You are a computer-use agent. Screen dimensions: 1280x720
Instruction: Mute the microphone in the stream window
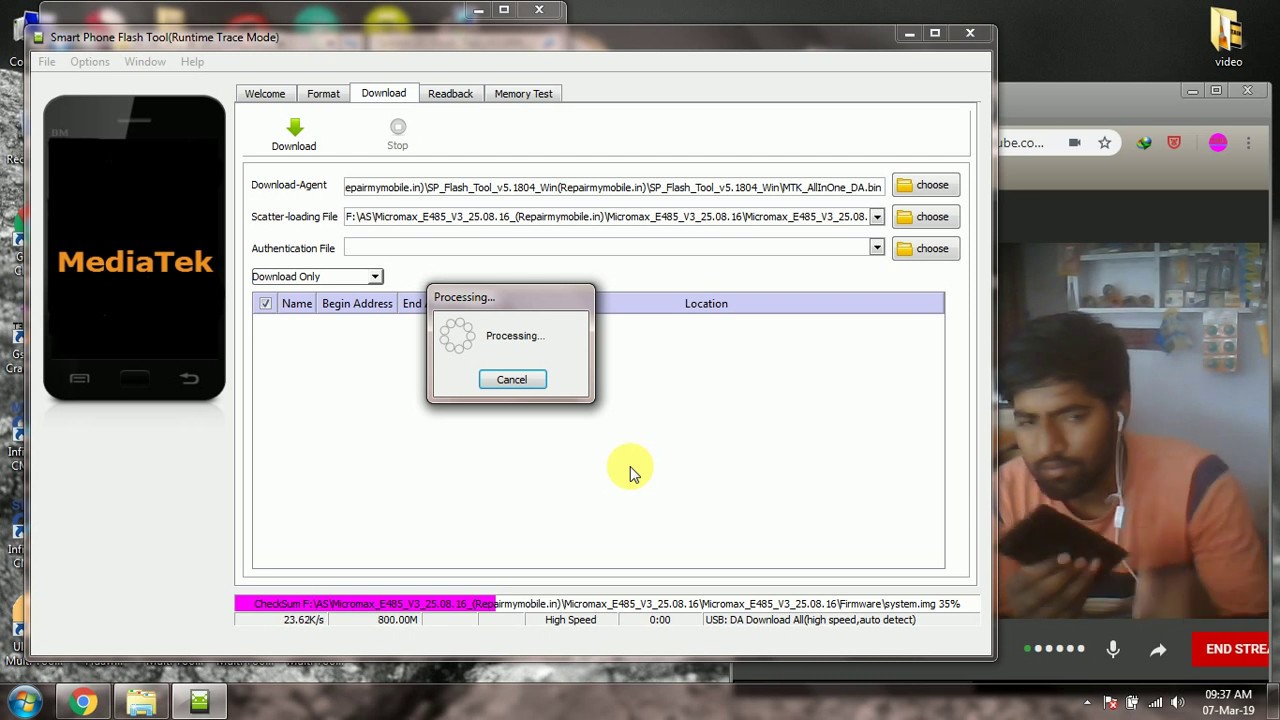(x=1113, y=650)
